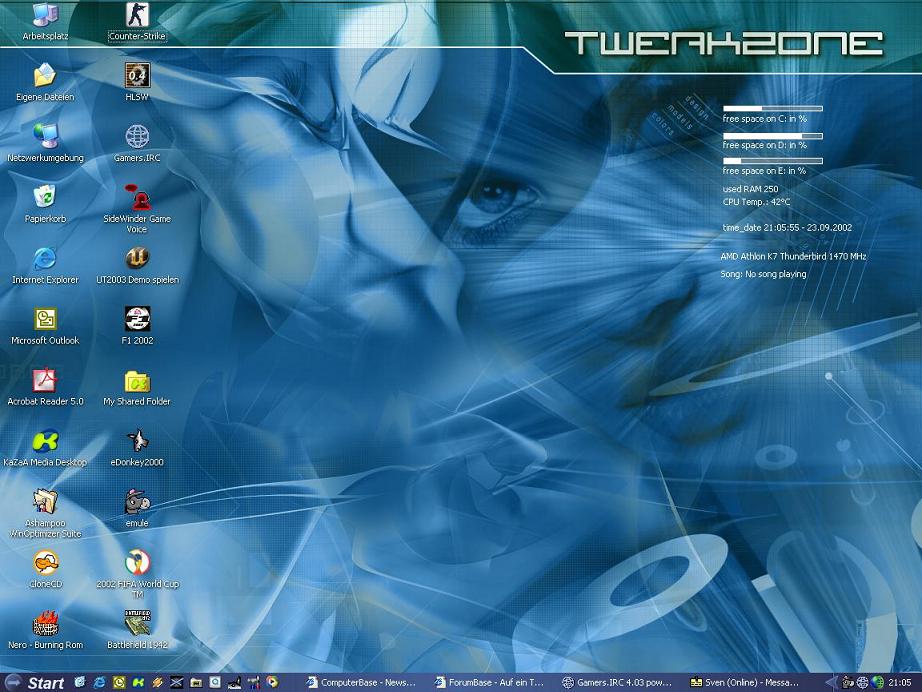Image resolution: width=922 pixels, height=692 pixels.
Task: Click the green globe tray icon
Action: tap(878, 683)
